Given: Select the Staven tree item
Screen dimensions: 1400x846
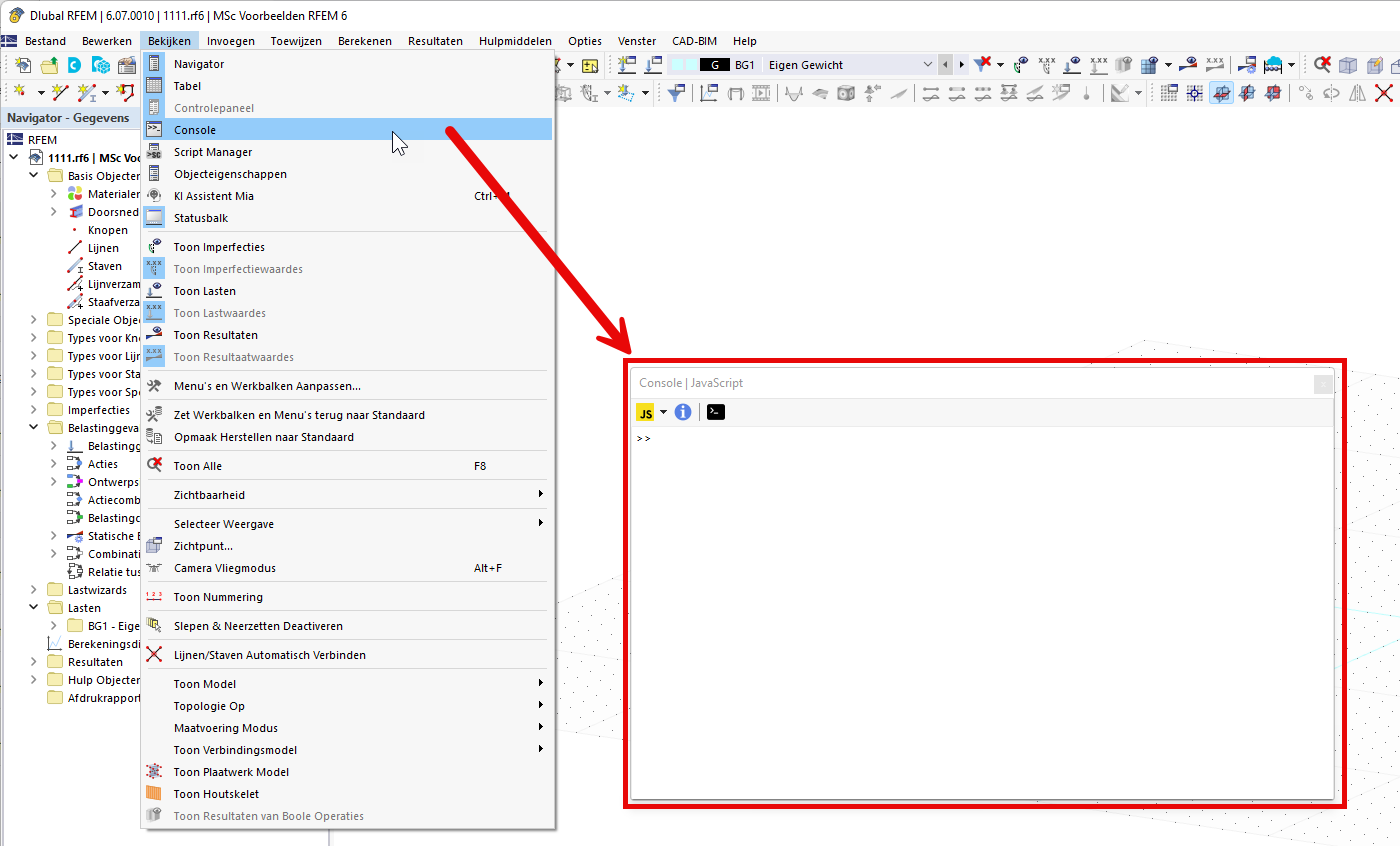Looking at the screenshot, I should 105,266.
